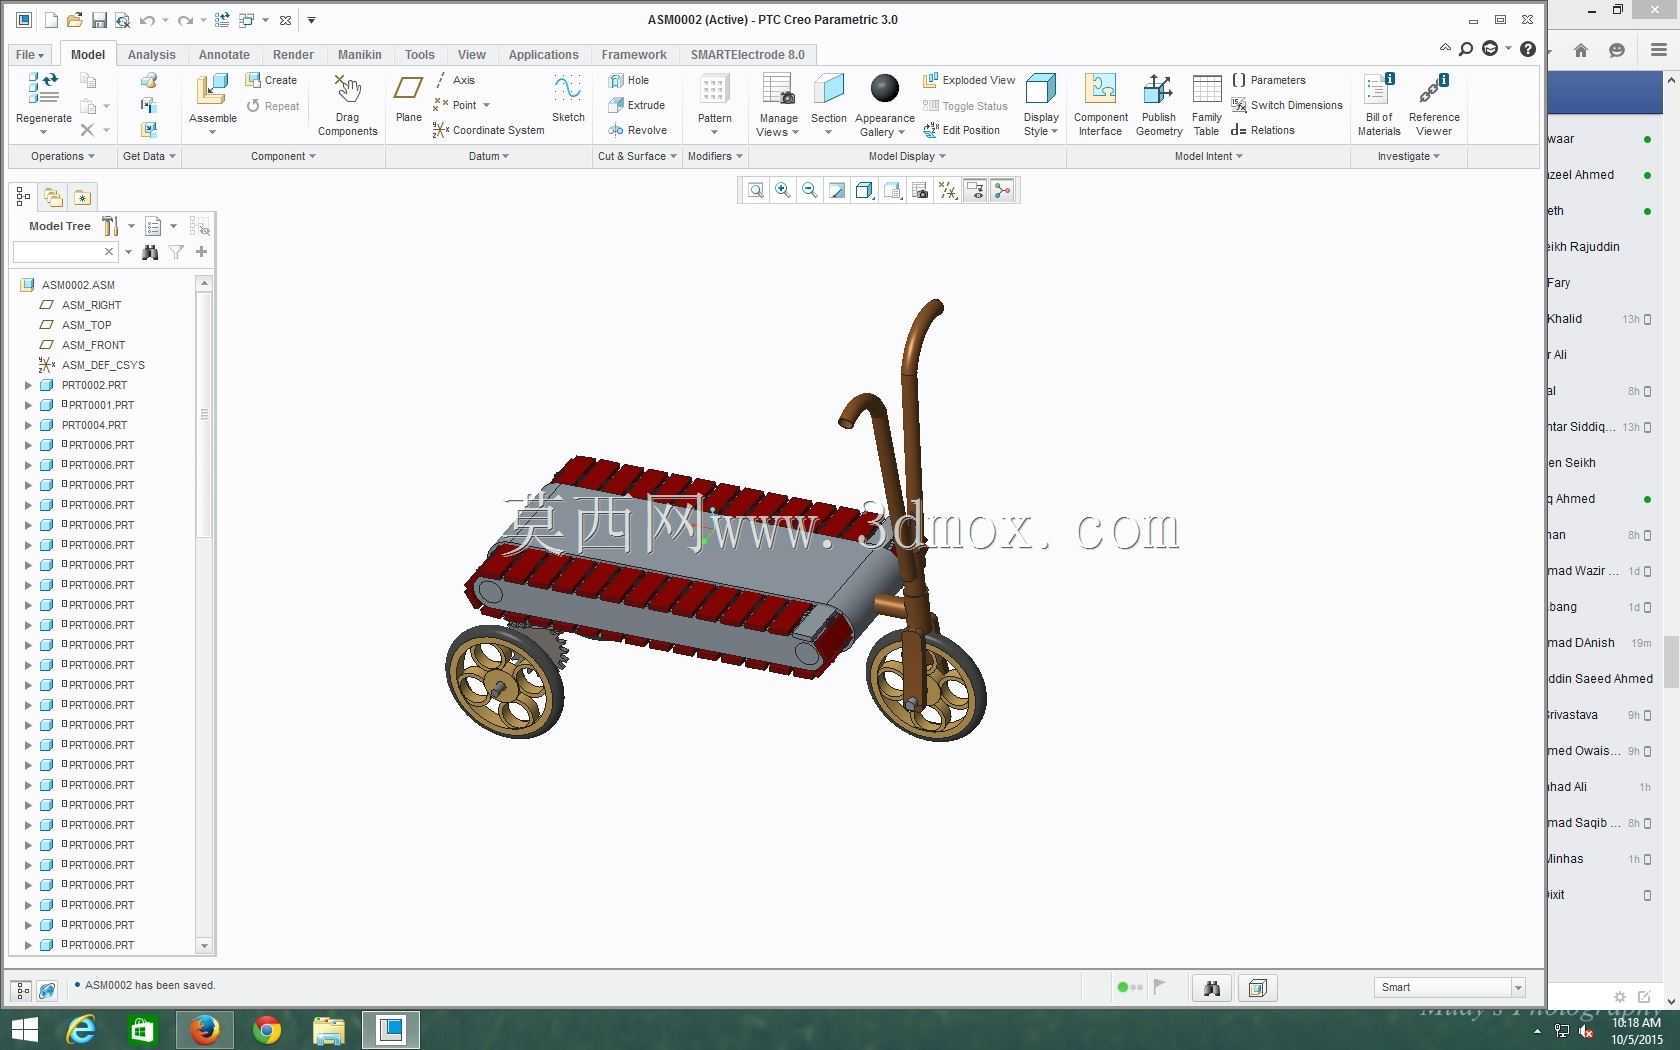Switch to the Annotate tab

click(224, 55)
